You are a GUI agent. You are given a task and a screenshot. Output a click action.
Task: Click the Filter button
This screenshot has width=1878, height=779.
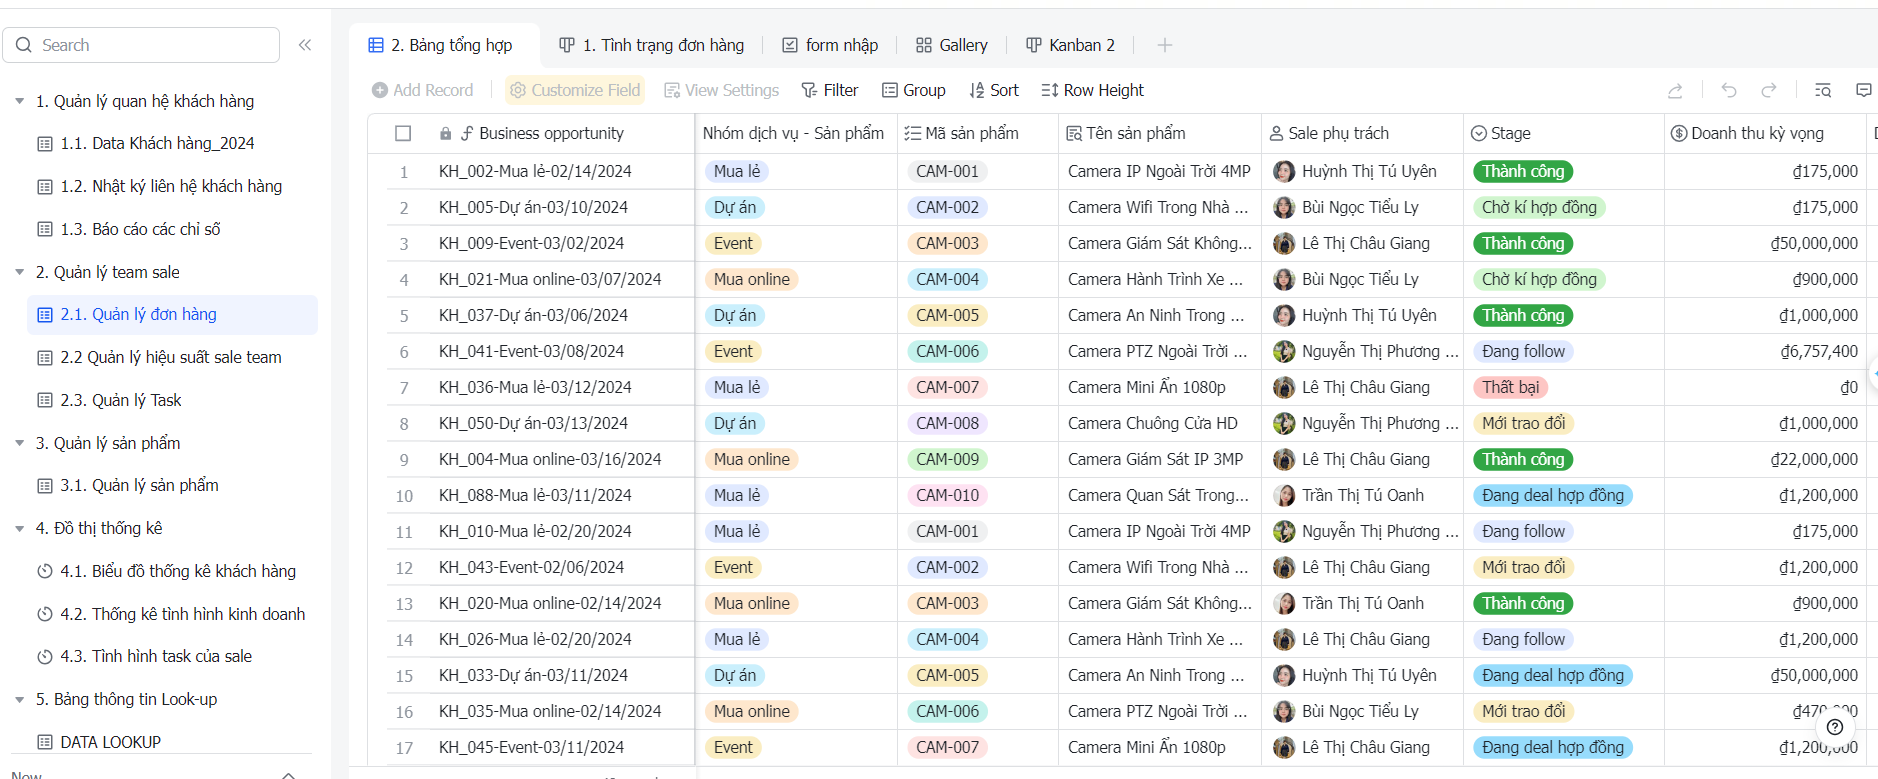point(830,90)
